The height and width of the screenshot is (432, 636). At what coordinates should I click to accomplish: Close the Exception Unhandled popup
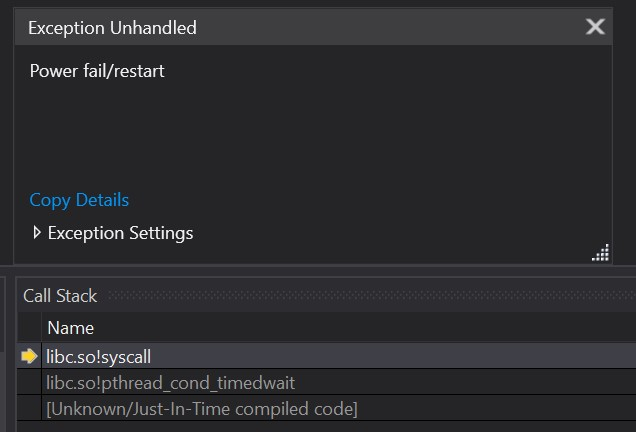595,27
